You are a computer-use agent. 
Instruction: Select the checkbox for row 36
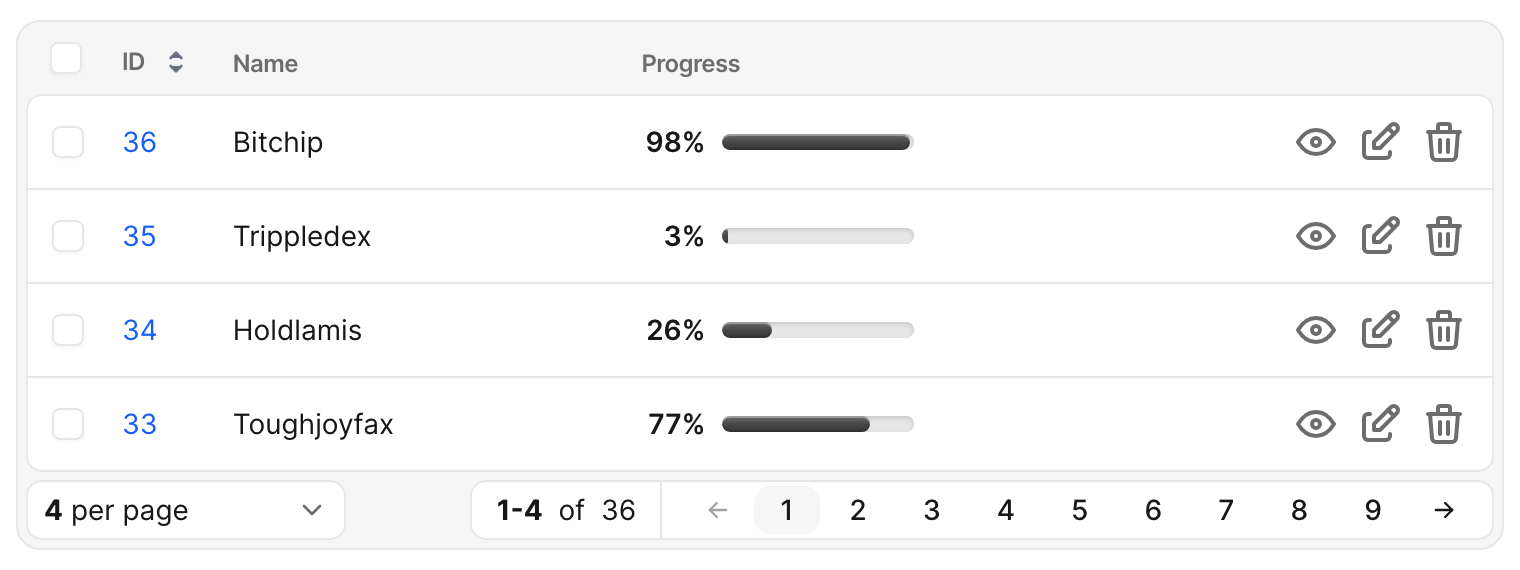68,143
